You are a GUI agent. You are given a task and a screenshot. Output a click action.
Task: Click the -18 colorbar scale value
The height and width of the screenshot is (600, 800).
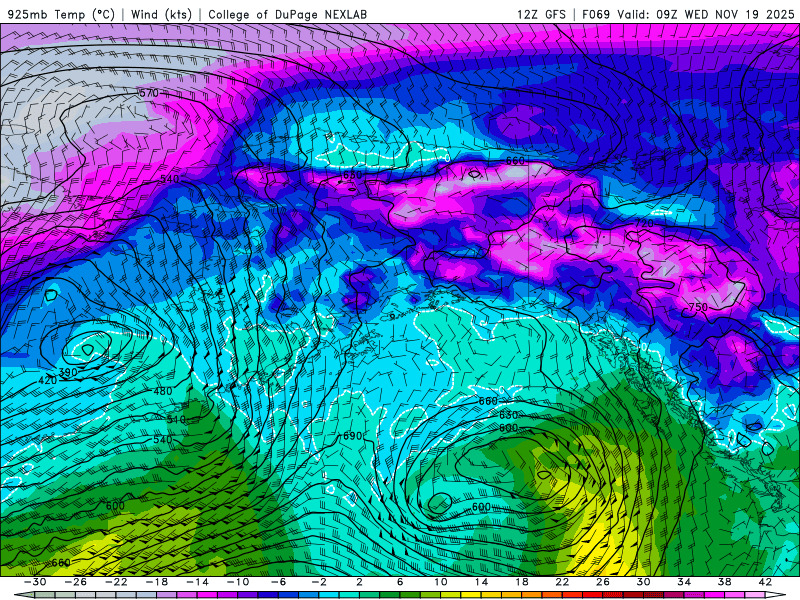point(157,582)
